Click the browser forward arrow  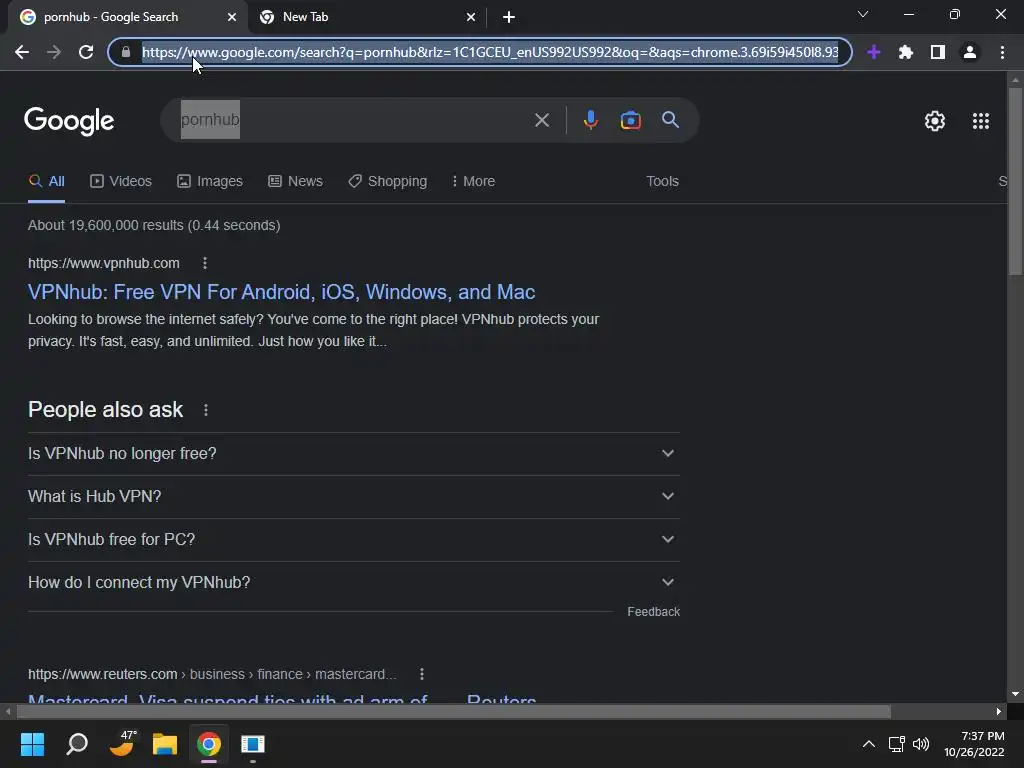coord(54,52)
